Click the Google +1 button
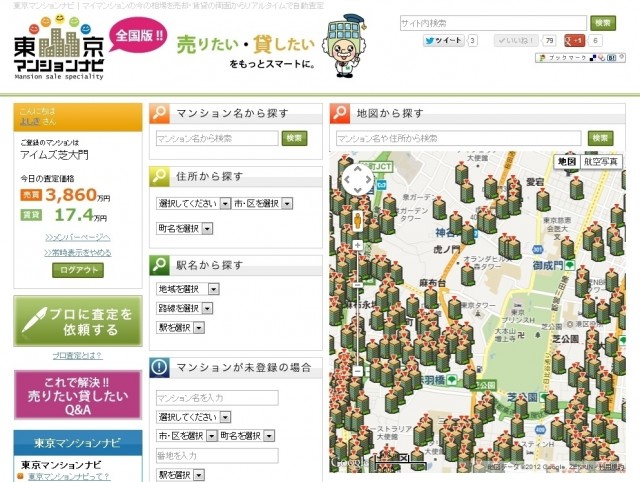The width and height of the screenshot is (640, 482). tap(574, 41)
